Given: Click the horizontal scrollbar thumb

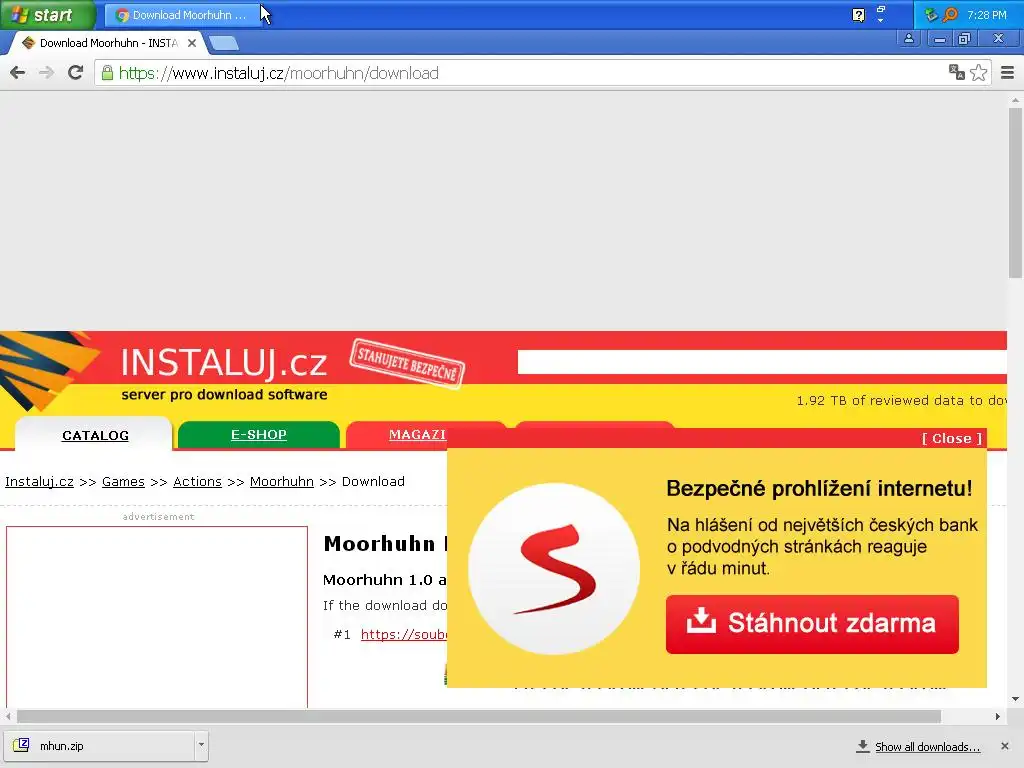Looking at the screenshot, I should tap(479, 716).
